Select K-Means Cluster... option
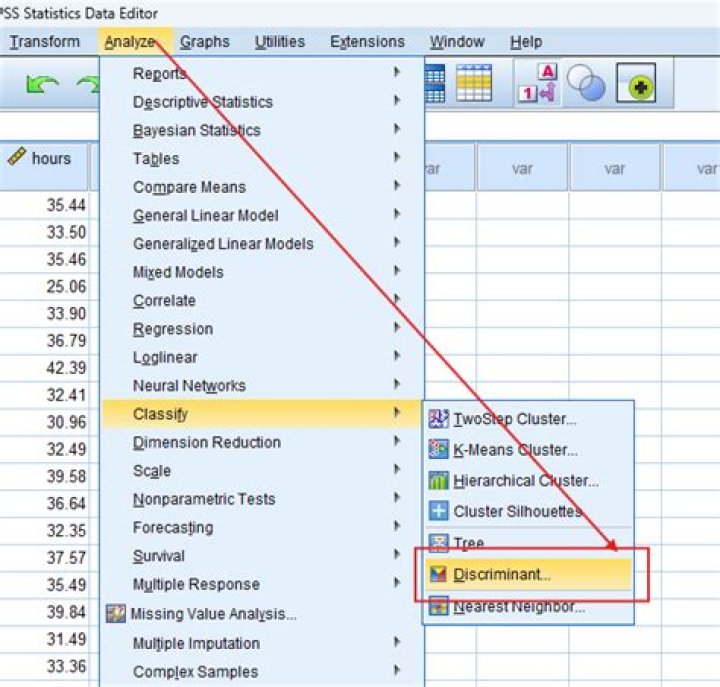720x687 pixels. [529, 450]
